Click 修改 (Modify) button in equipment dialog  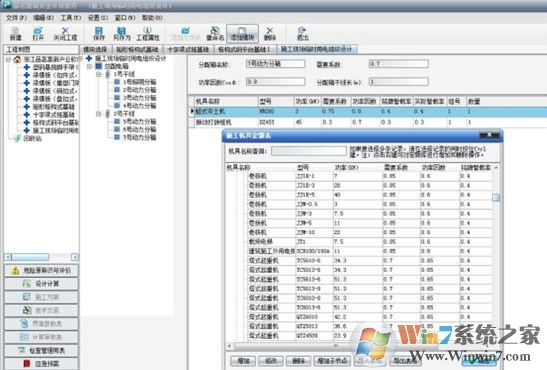(271, 361)
